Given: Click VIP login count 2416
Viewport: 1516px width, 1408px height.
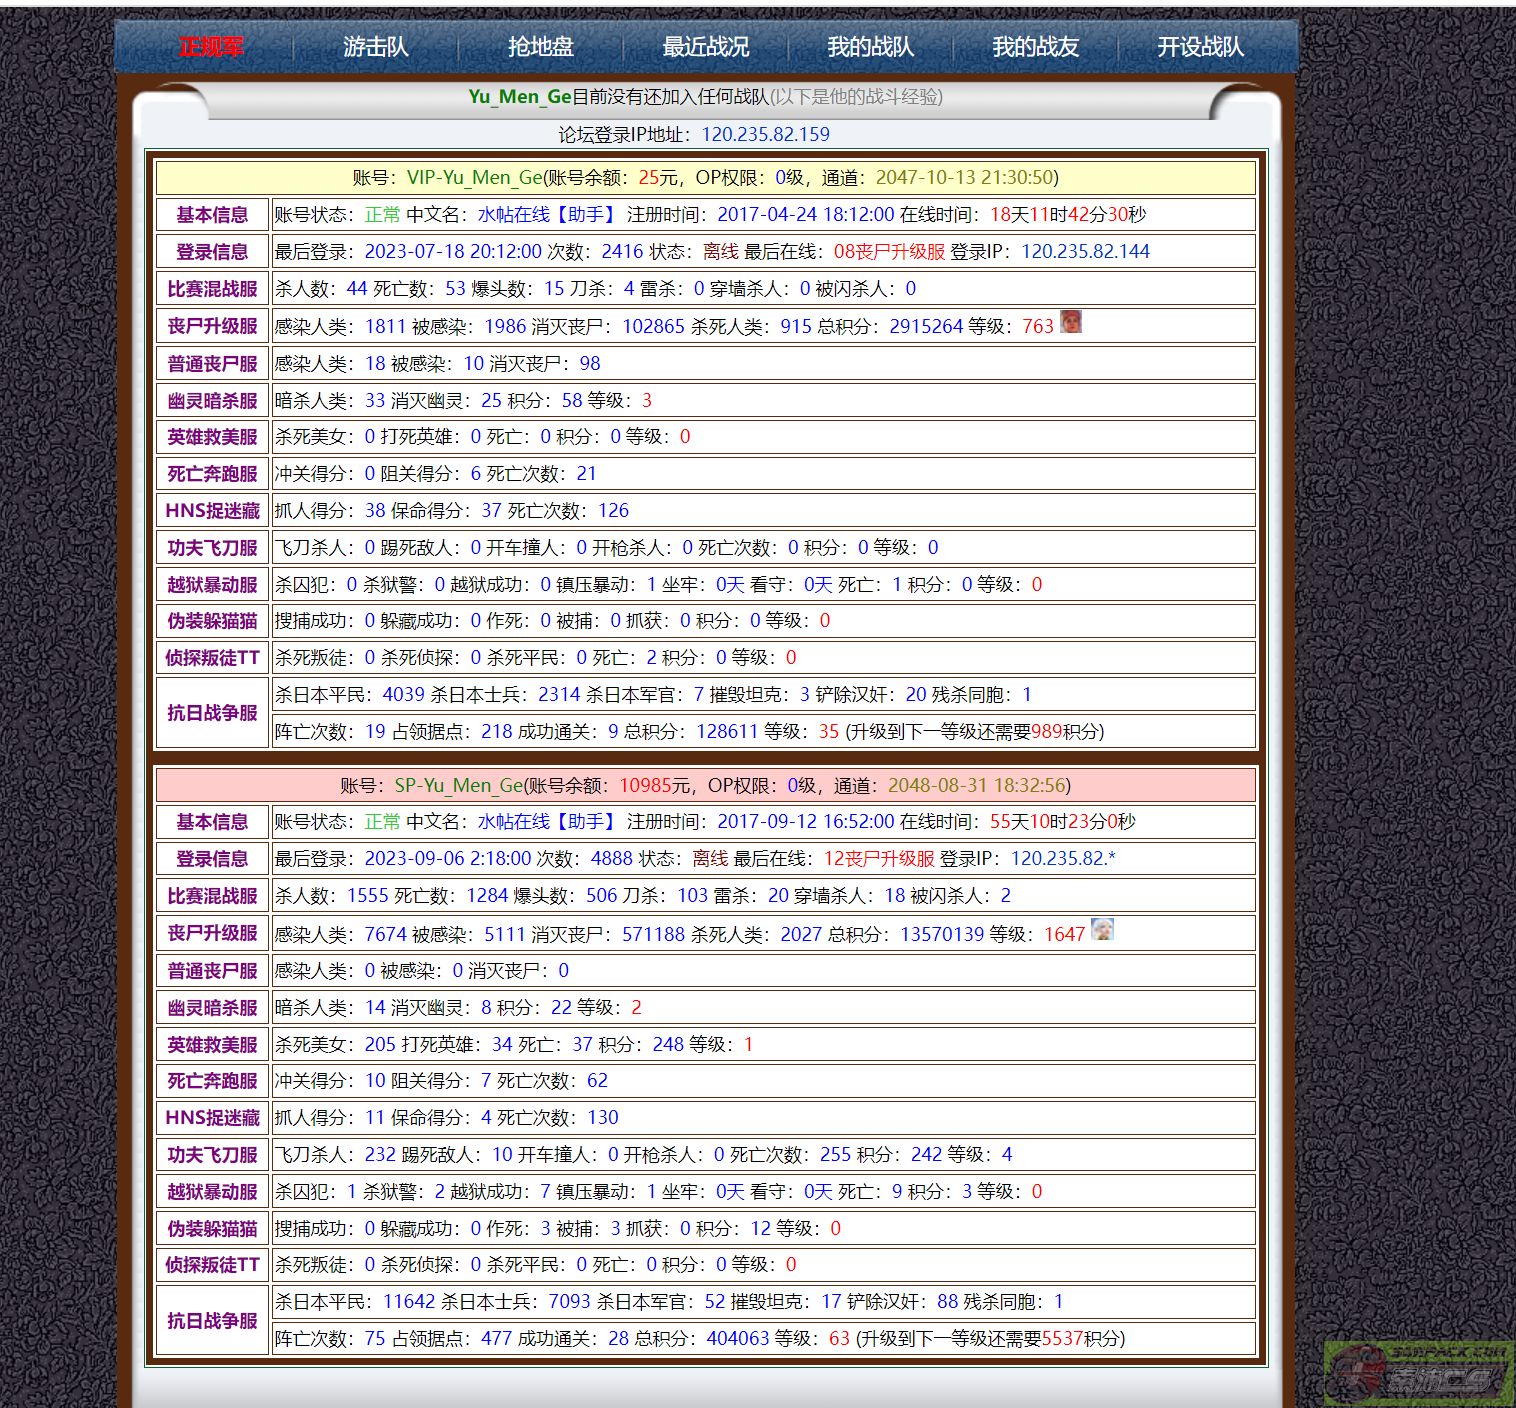Looking at the screenshot, I should coord(622,252).
